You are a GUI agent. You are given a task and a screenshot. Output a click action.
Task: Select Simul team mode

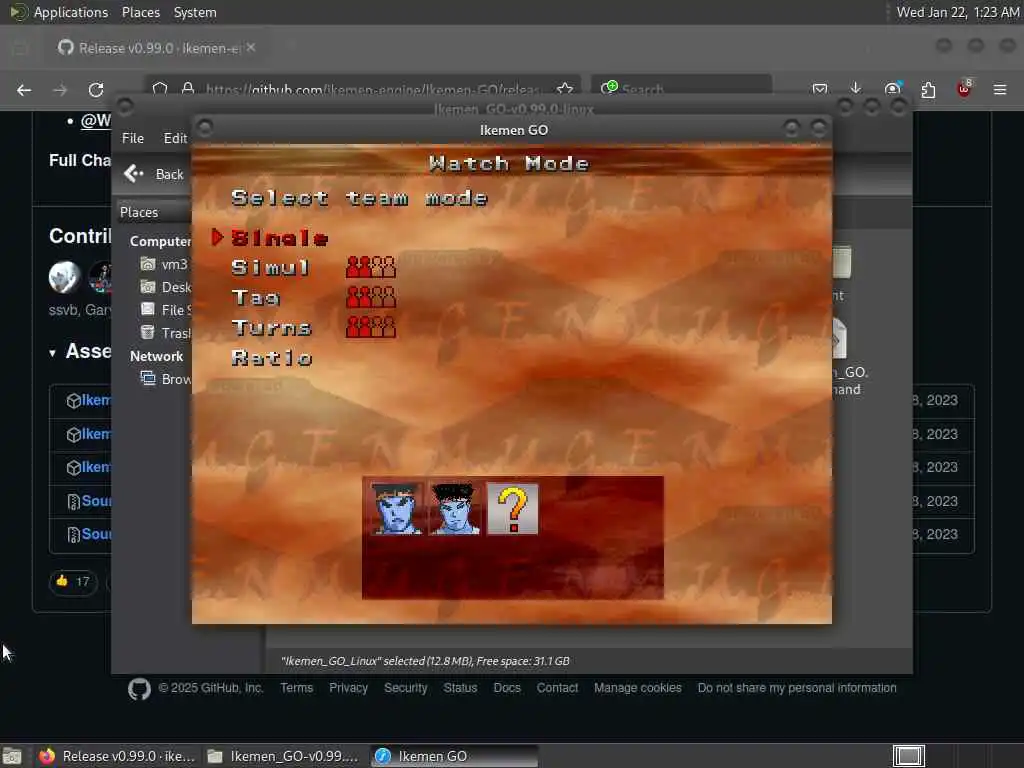[270, 268]
